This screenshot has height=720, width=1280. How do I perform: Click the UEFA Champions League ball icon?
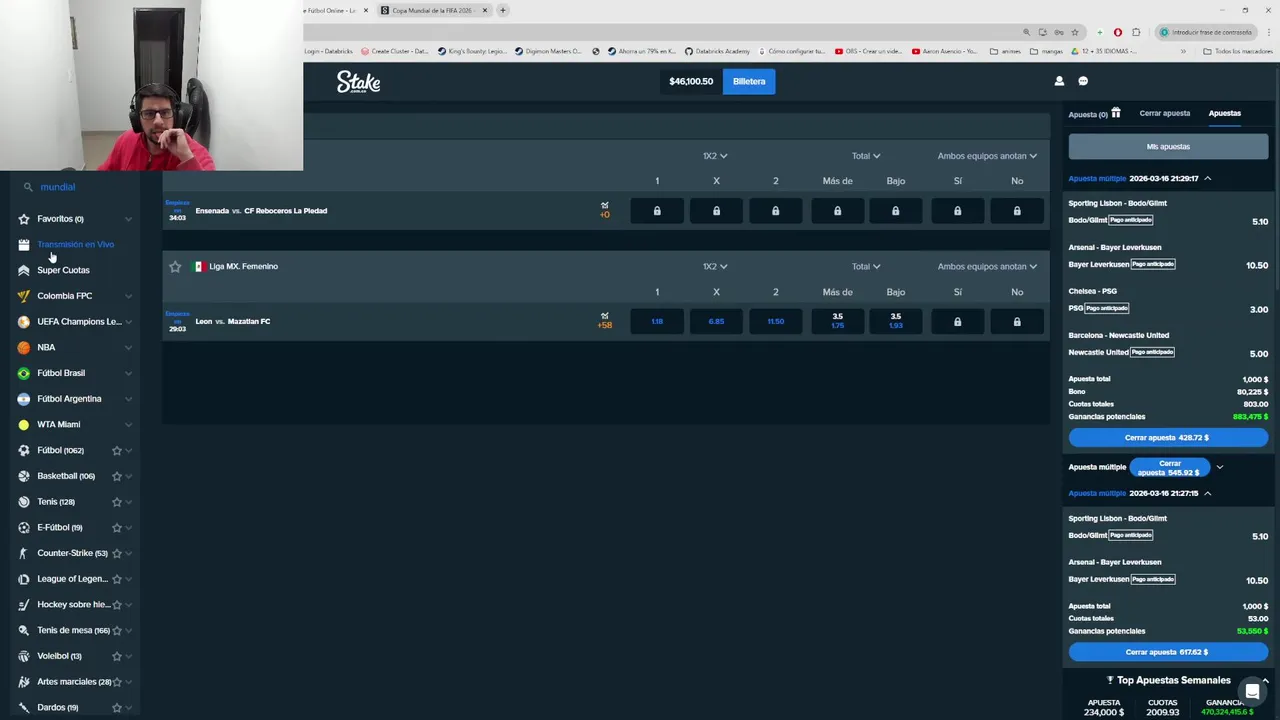pyautogui.click(x=24, y=322)
